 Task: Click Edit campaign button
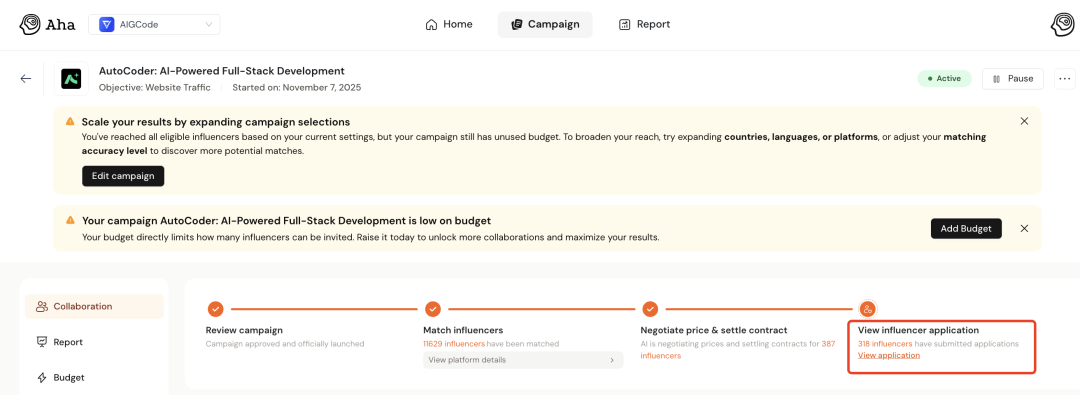[x=123, y=176]
